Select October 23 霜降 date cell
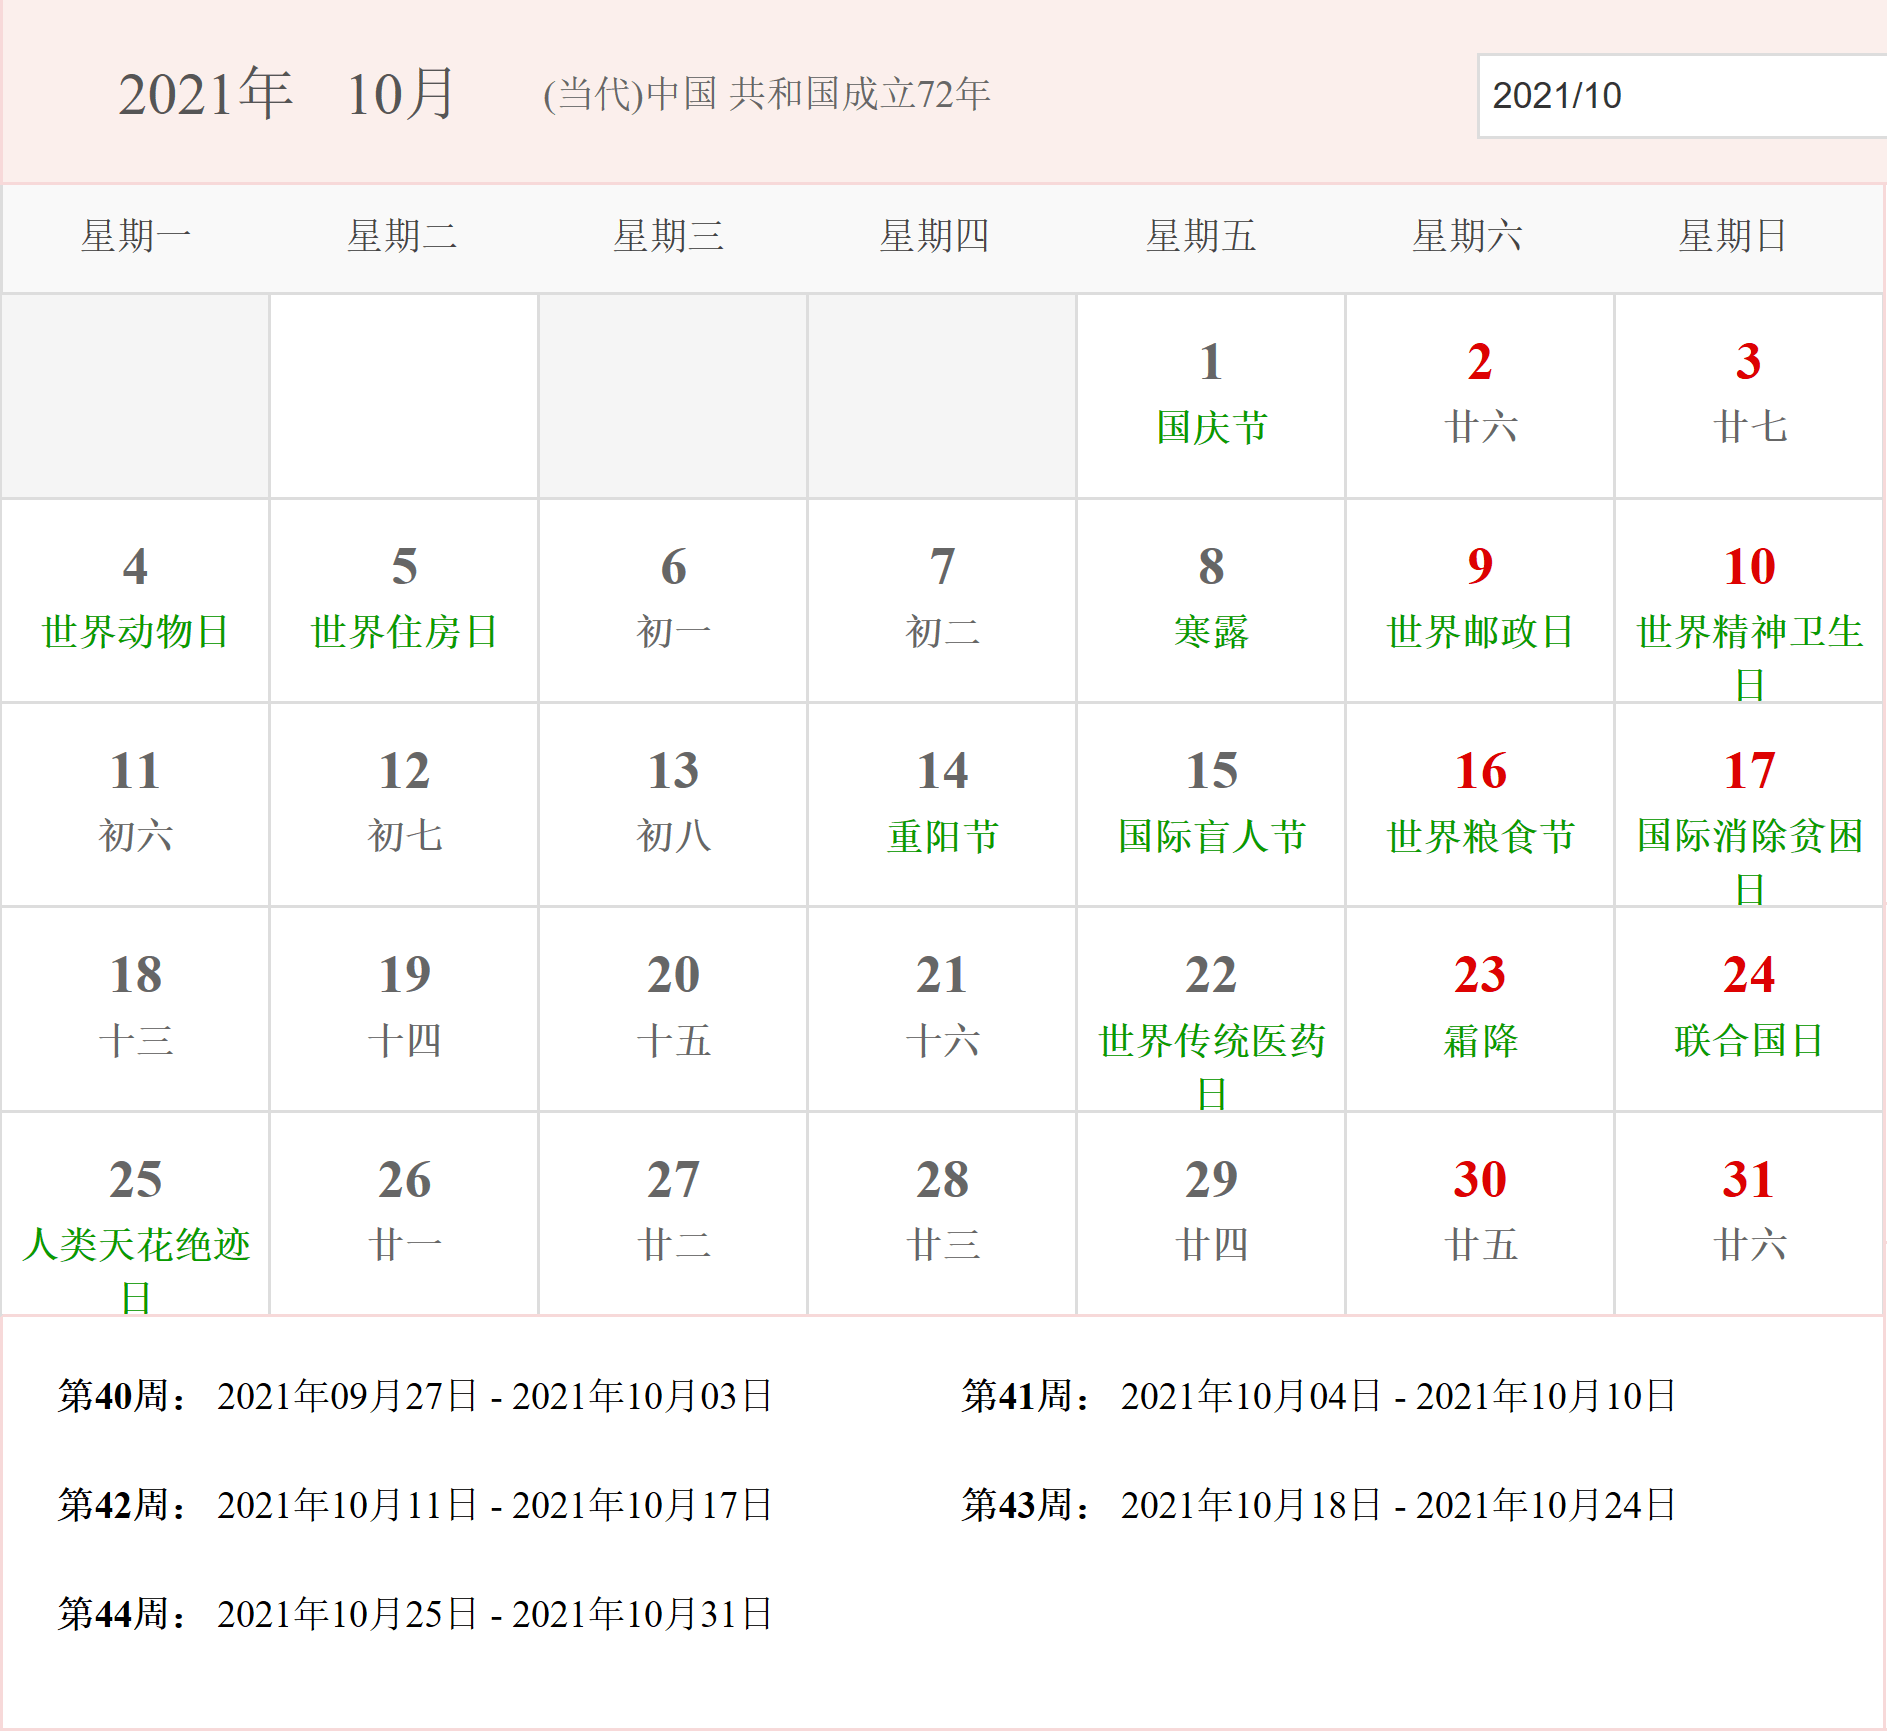 point(1480,1009)
